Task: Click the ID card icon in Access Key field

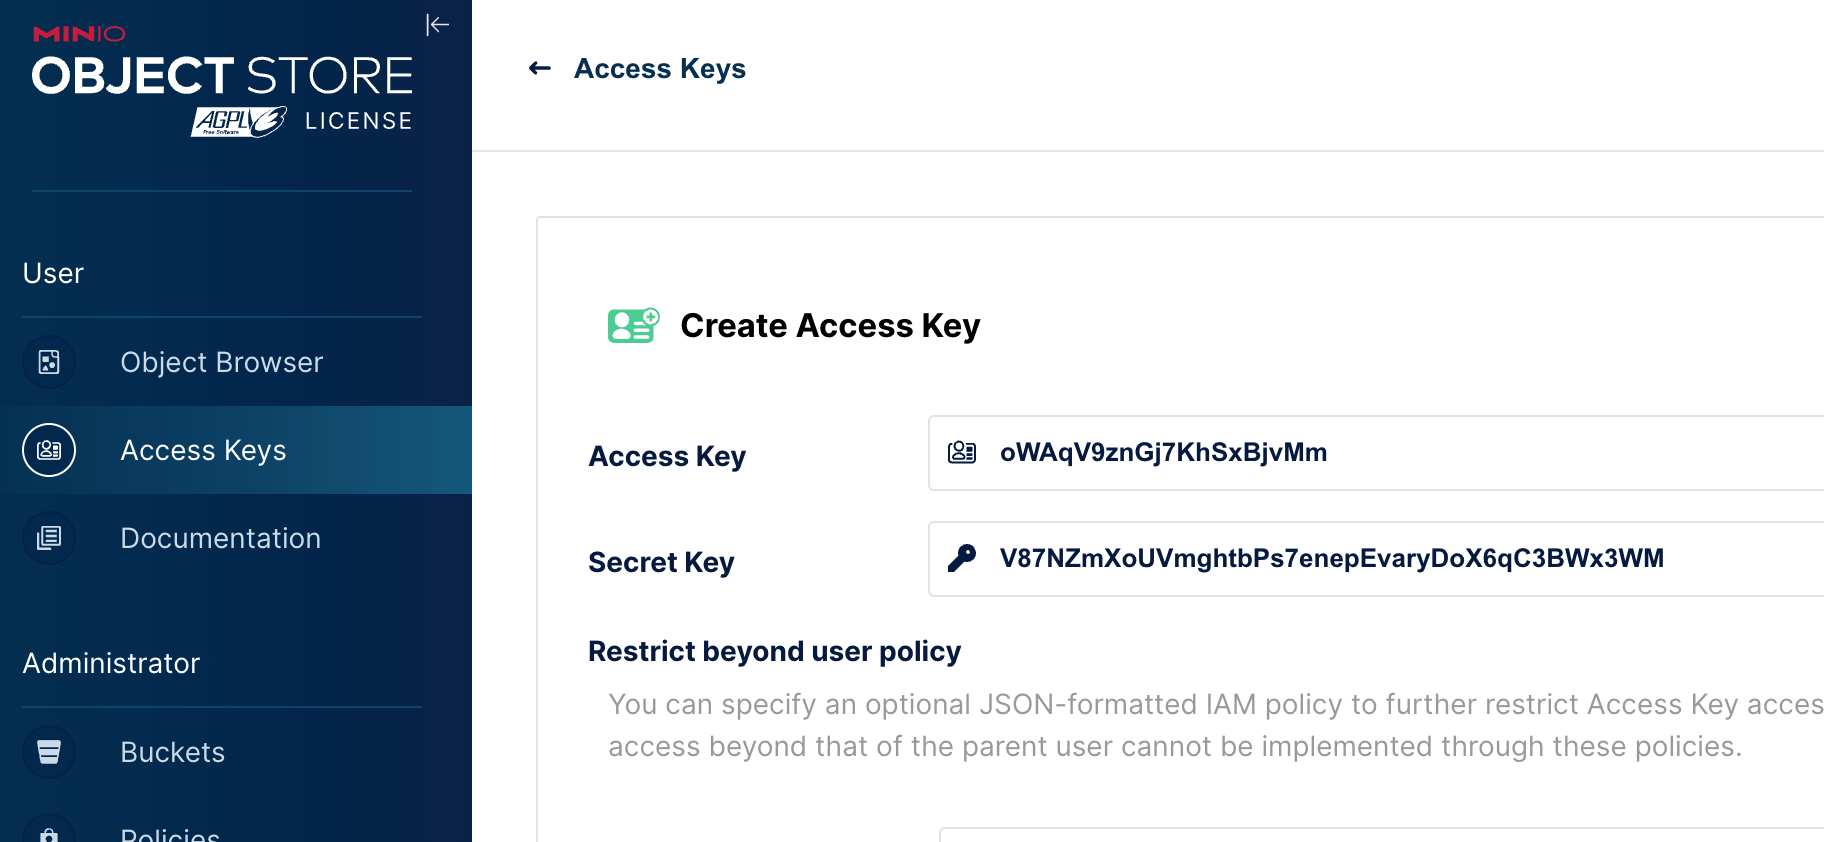Action: (x=962, y=453)
